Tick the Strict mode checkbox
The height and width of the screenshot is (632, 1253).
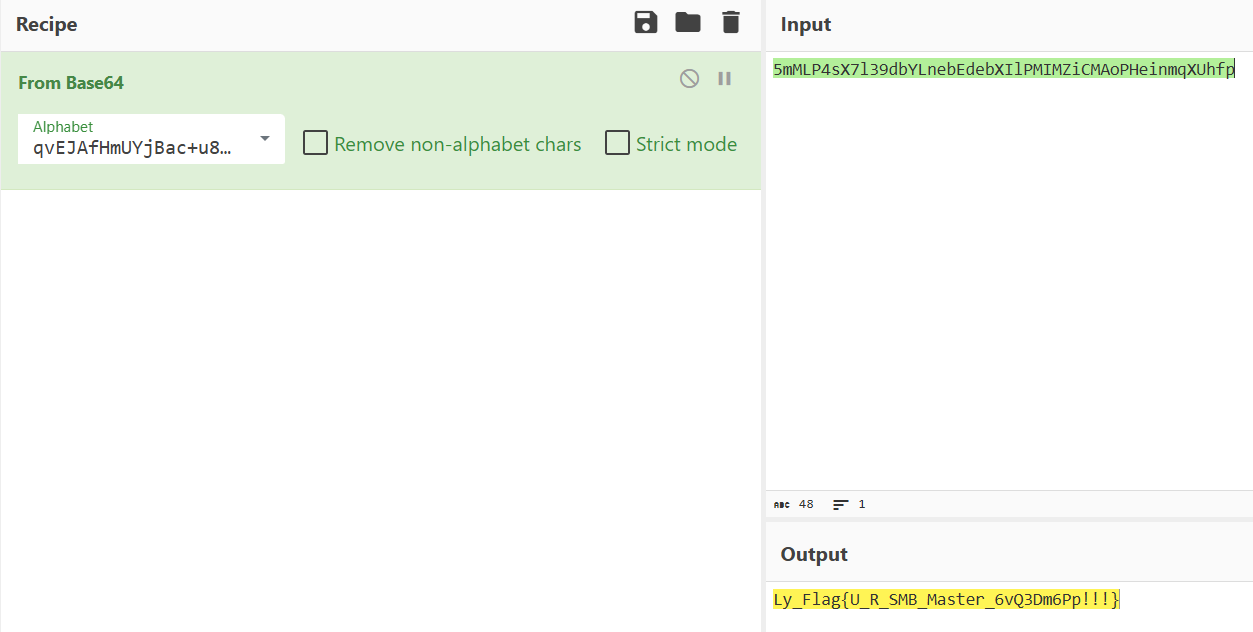[x=617, y=143]
